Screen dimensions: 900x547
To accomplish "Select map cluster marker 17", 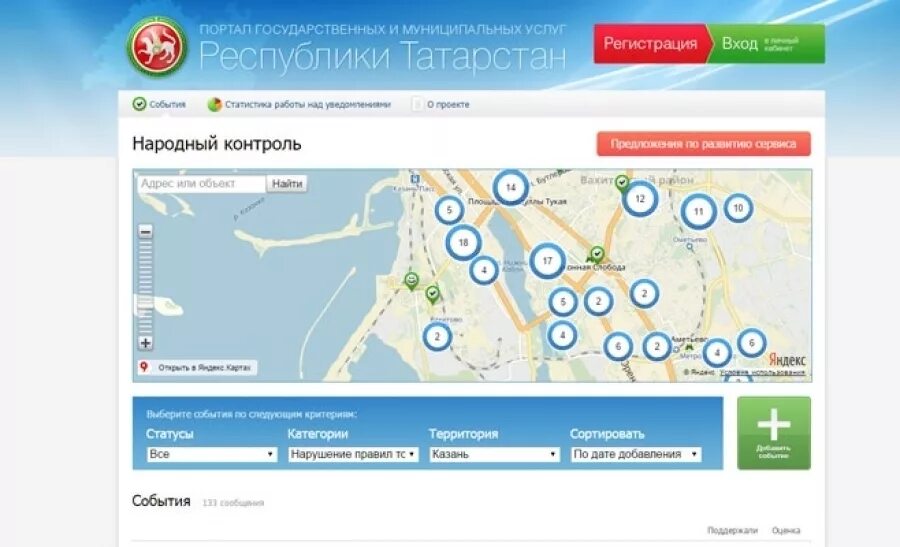I will tap(547, 261).
